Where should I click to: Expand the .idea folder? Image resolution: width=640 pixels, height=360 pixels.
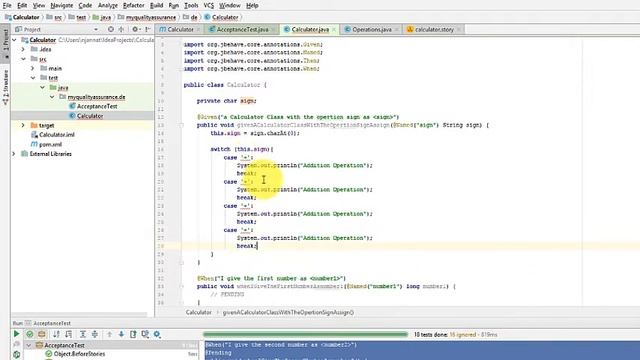(23, 49)
